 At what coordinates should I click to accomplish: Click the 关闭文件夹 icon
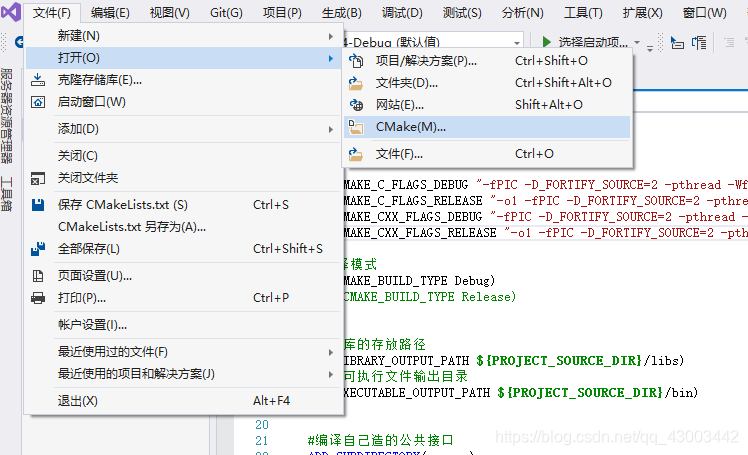tap(38, 178)
